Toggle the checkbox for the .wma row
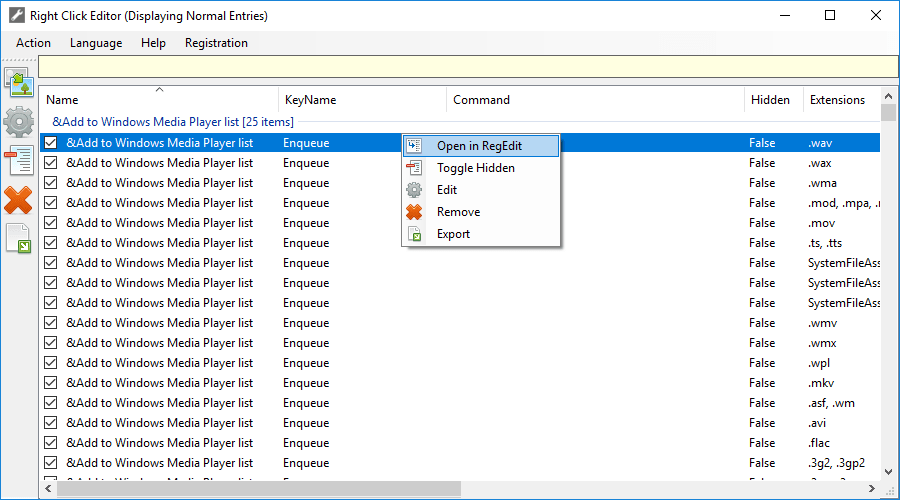Screen dimensions: 900x500 51,183
